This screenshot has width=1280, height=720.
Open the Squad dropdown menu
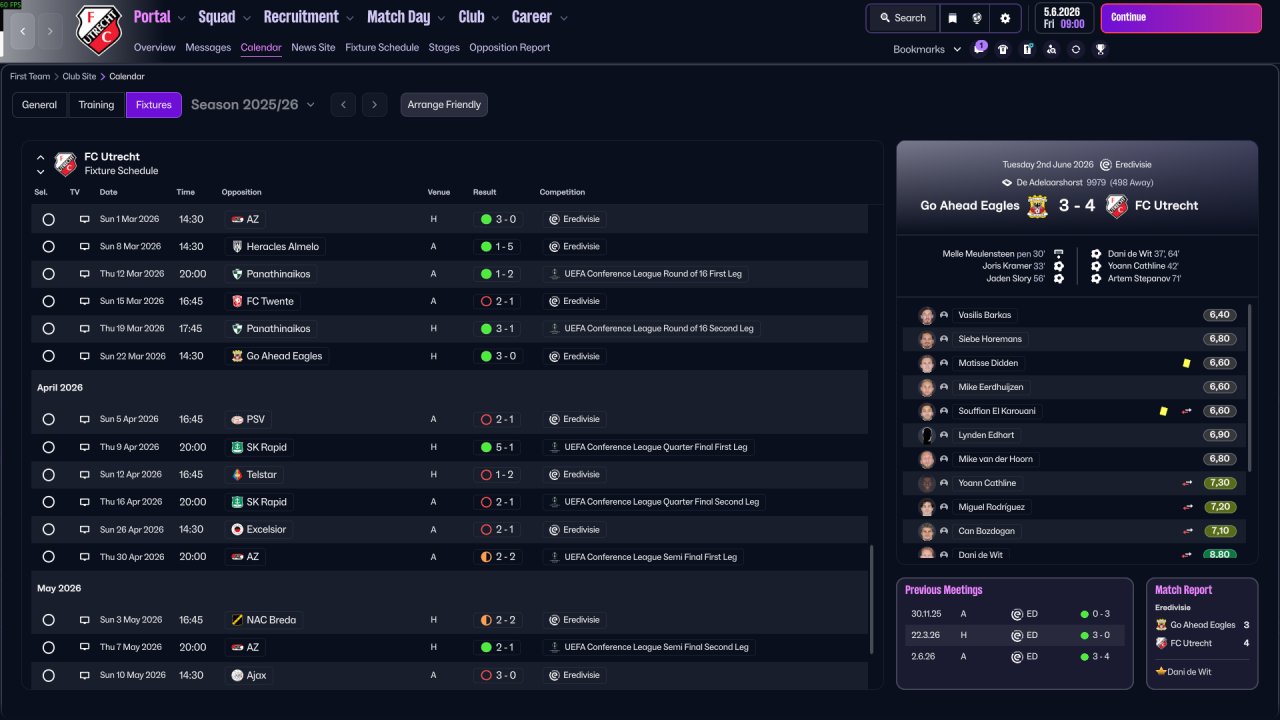click(225, 17)
